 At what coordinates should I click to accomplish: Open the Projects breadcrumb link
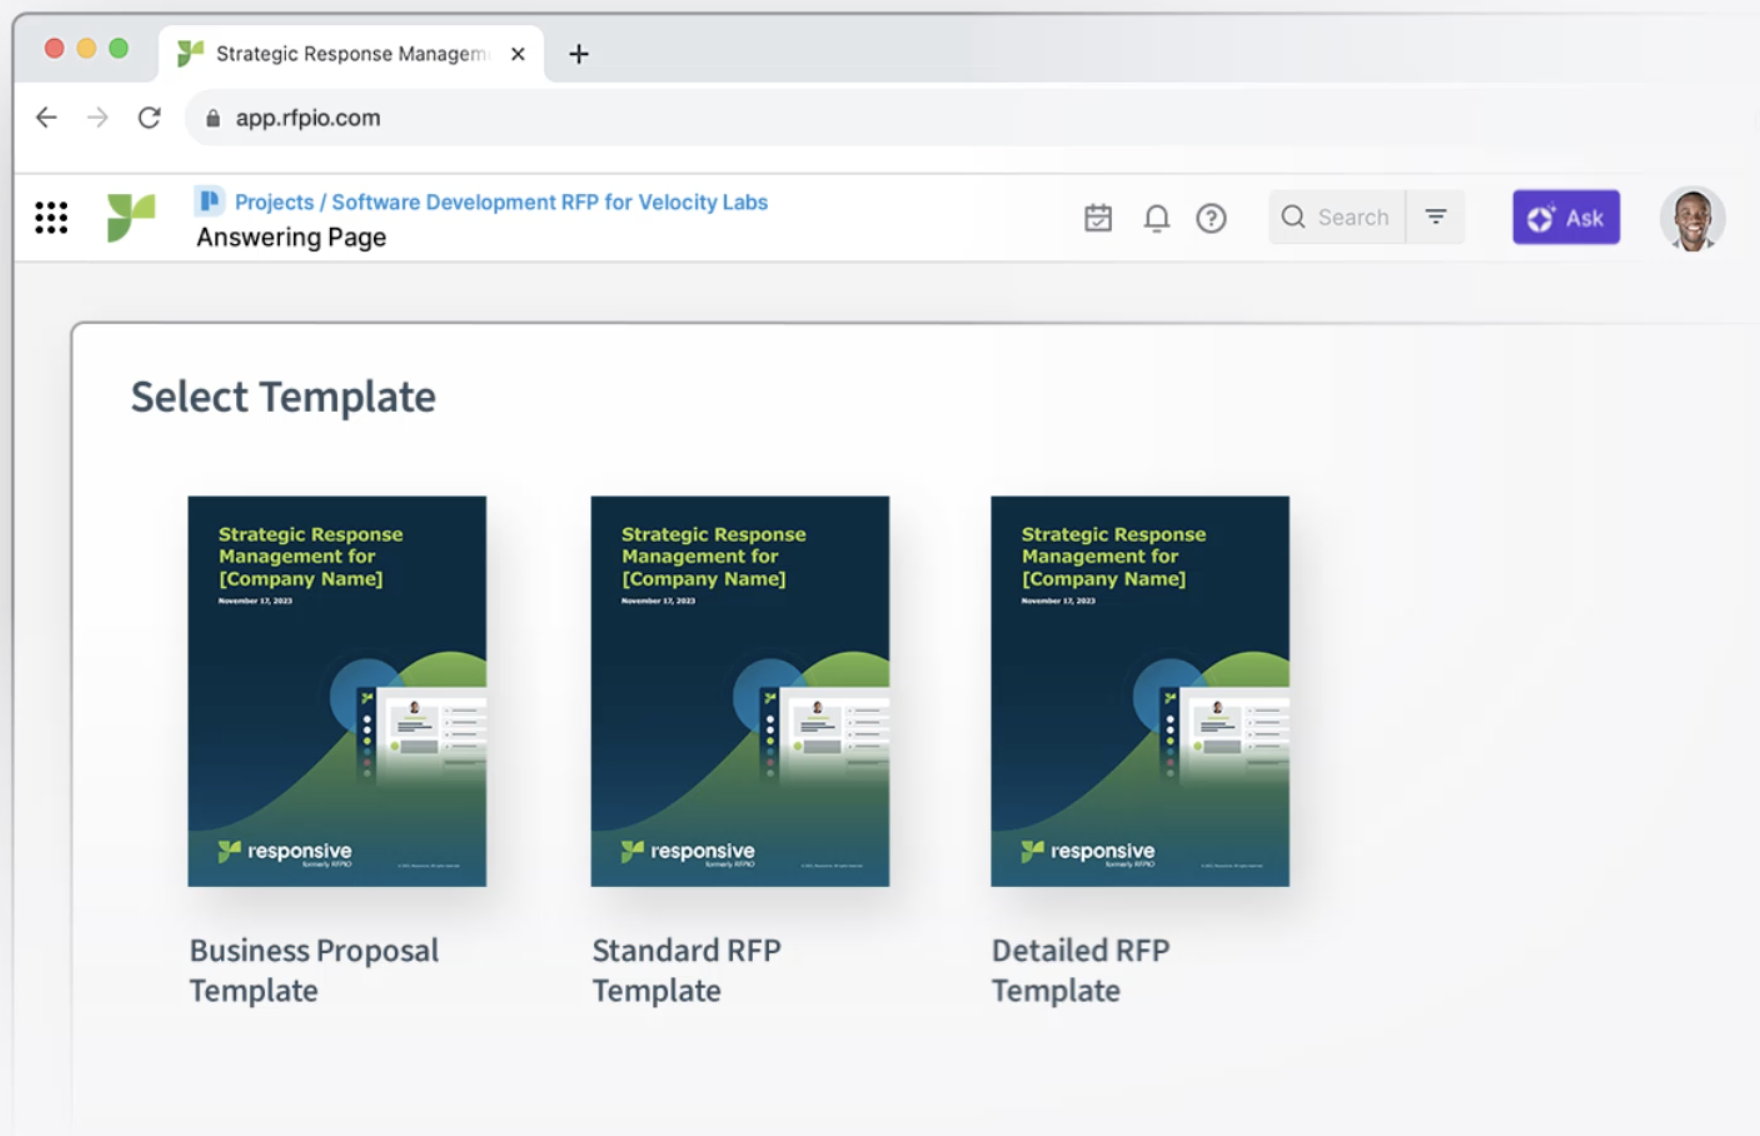(x=274, y=202)
